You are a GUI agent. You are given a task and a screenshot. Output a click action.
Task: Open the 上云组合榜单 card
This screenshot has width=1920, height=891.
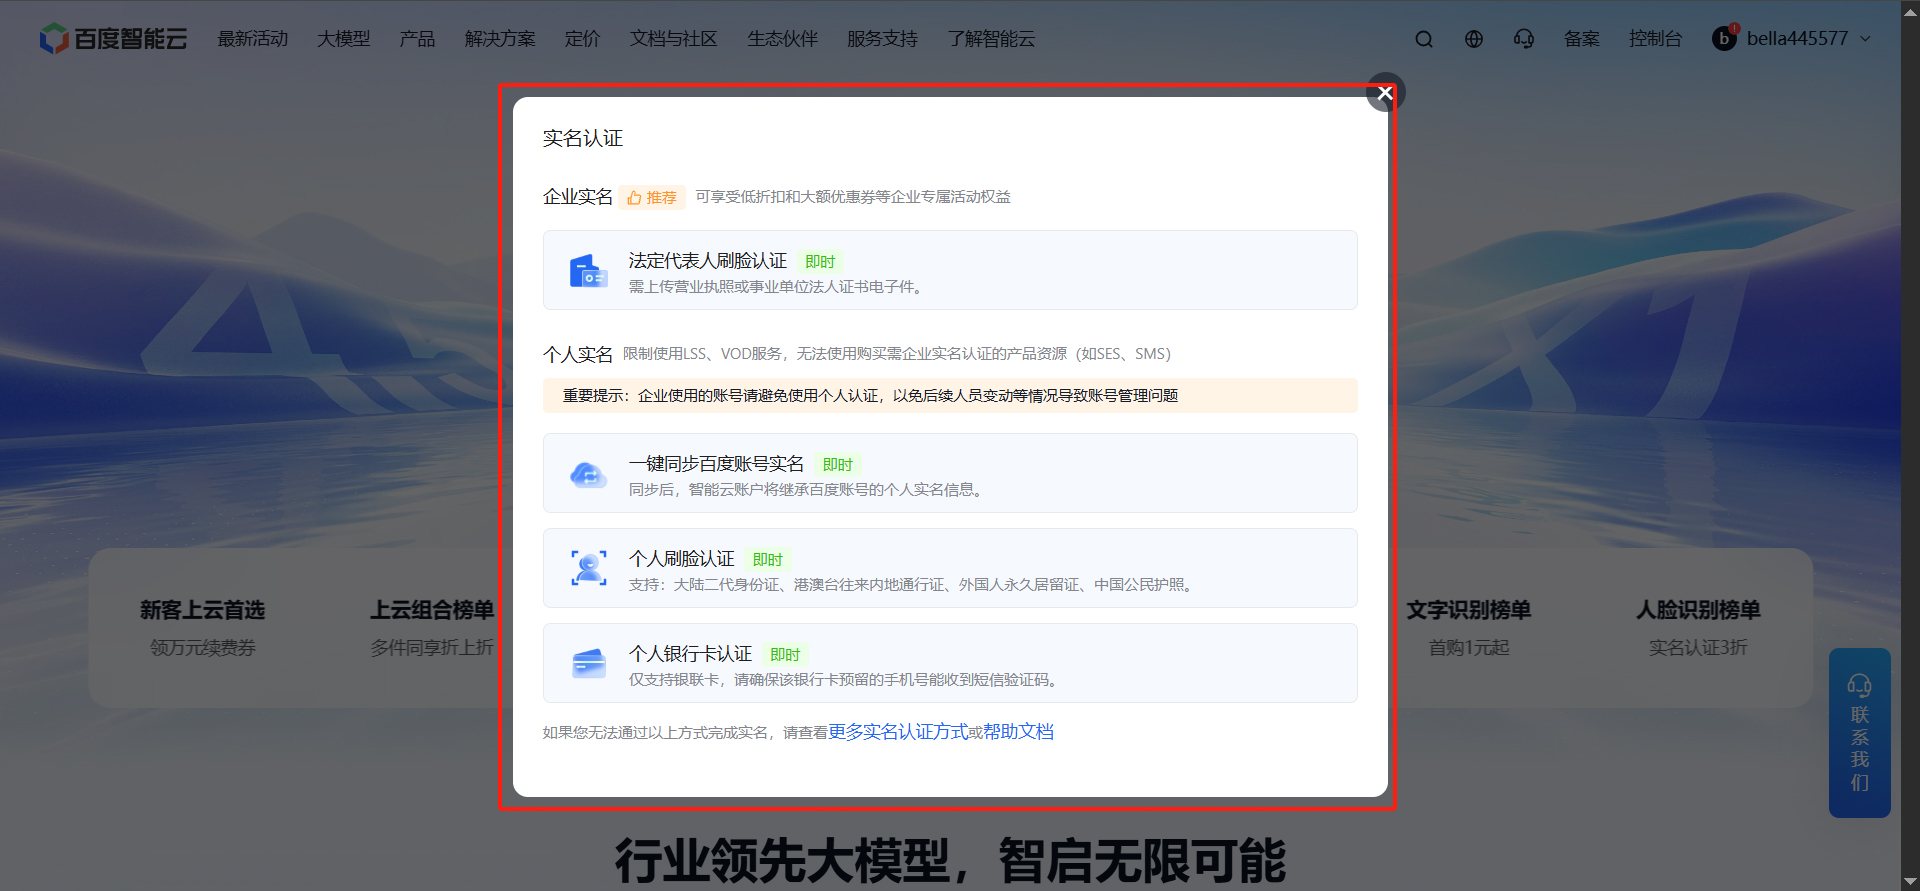coord(432,628)
